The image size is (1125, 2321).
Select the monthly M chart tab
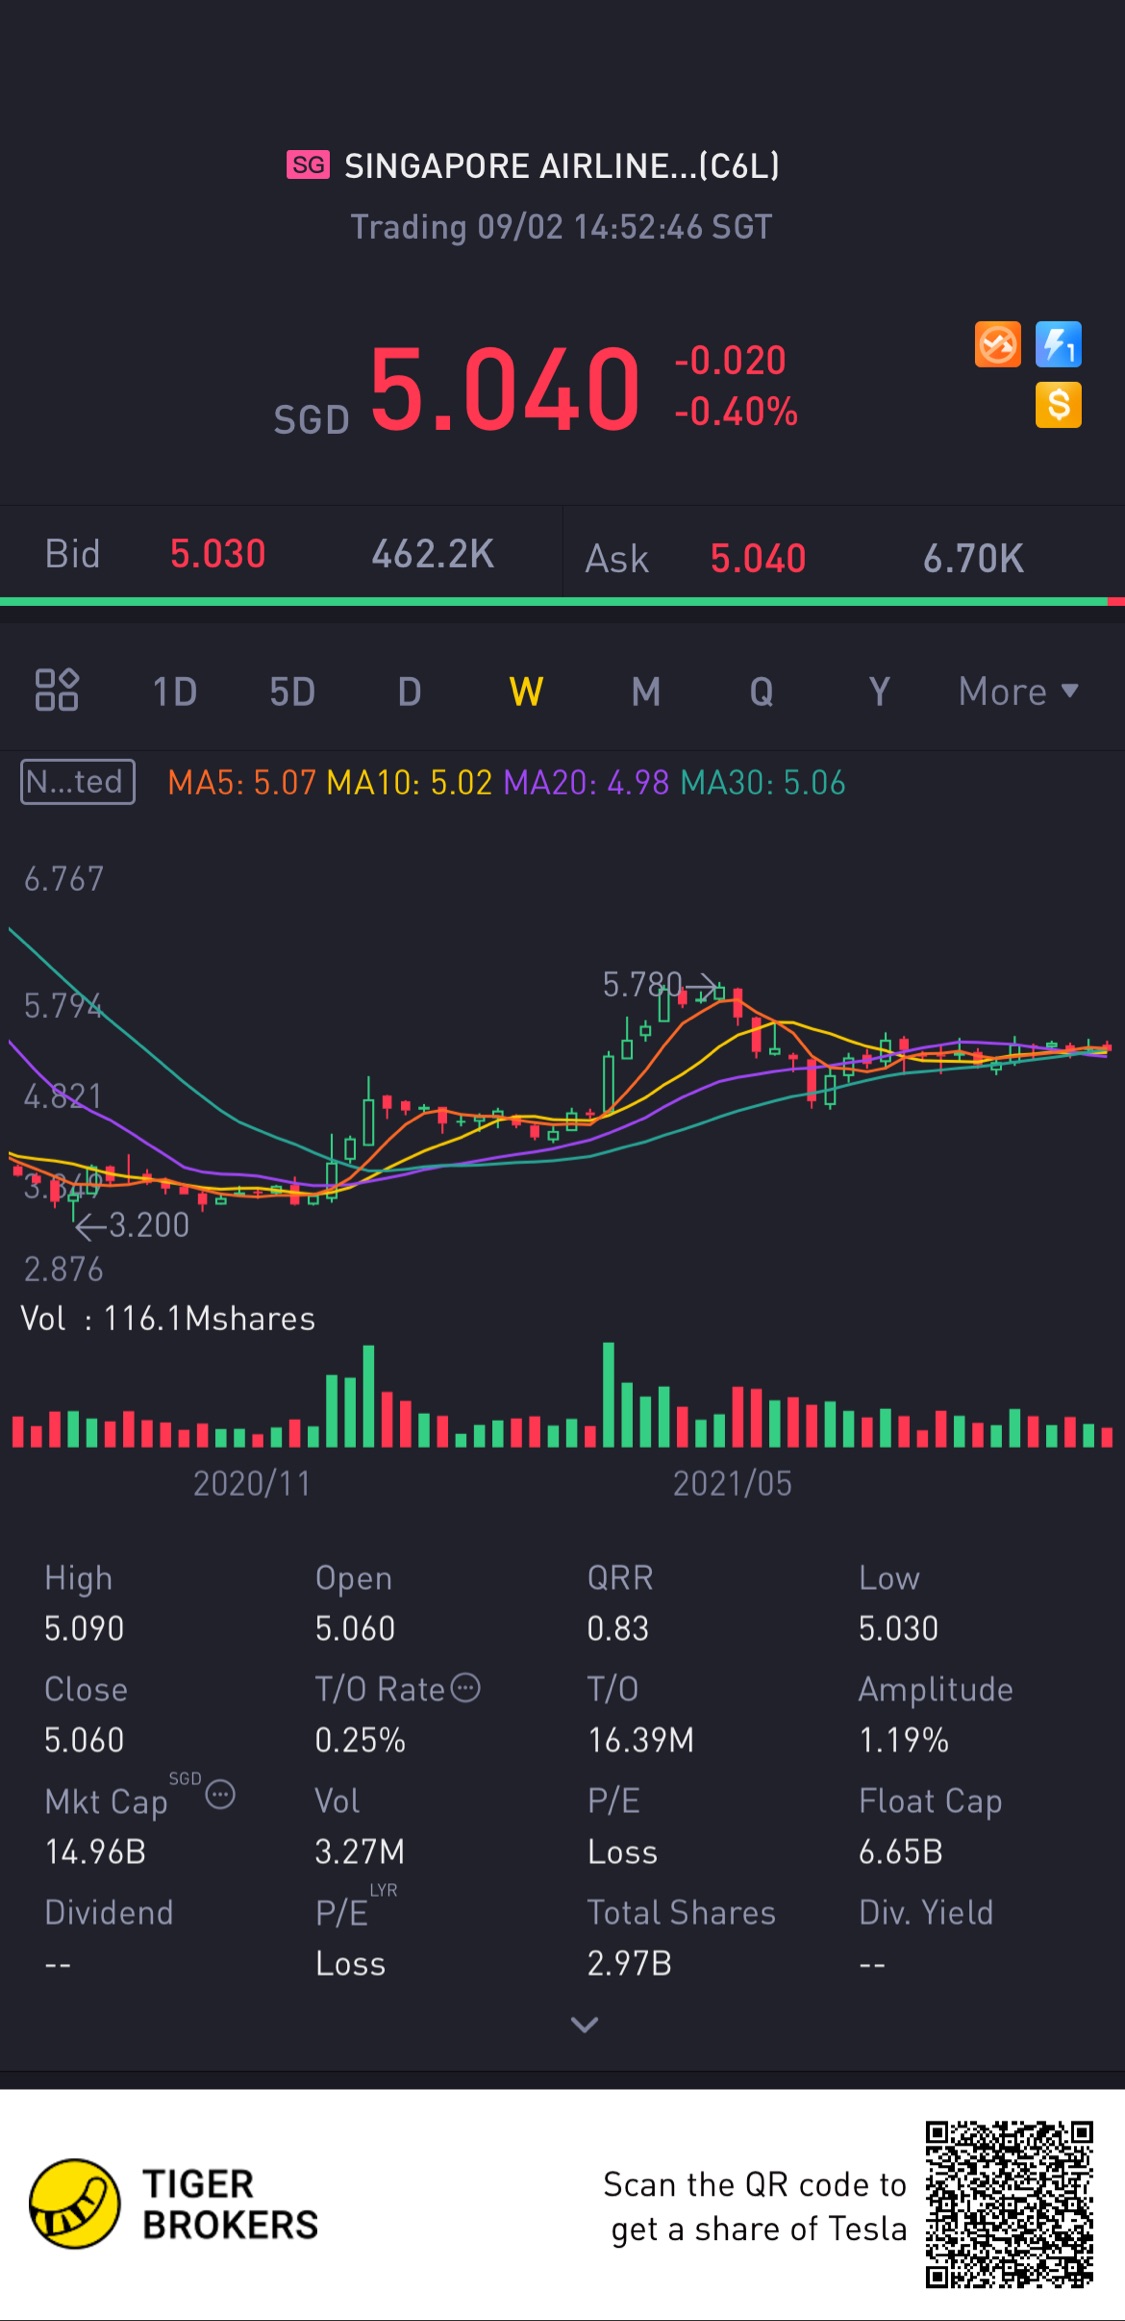(646, 691)
